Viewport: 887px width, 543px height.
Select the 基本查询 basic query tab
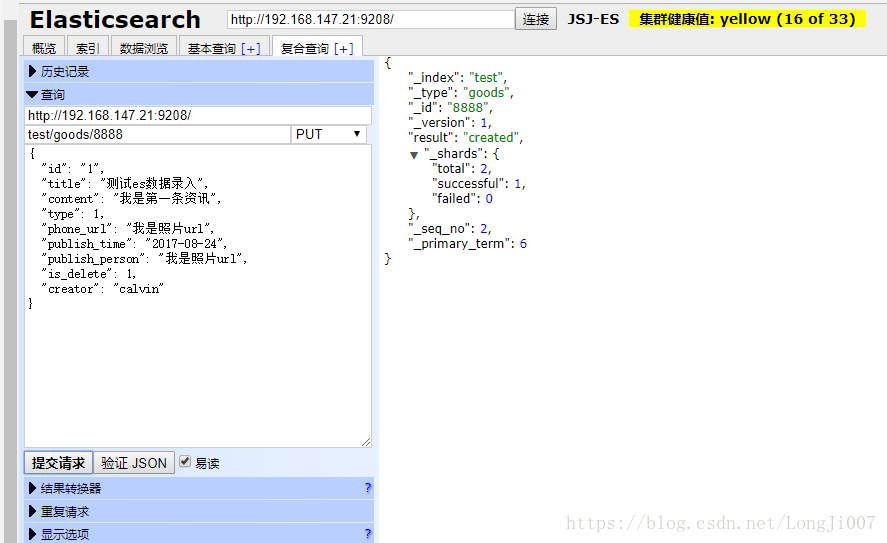212,49
